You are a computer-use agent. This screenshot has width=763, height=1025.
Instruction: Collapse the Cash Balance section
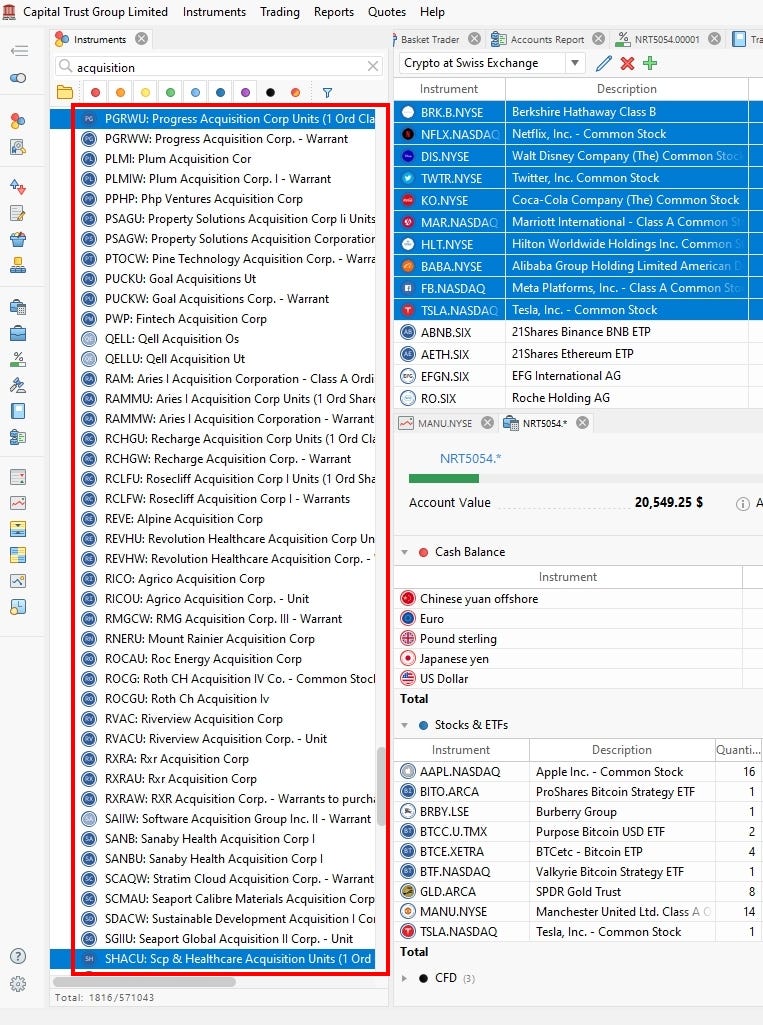(x=405, y=552)
